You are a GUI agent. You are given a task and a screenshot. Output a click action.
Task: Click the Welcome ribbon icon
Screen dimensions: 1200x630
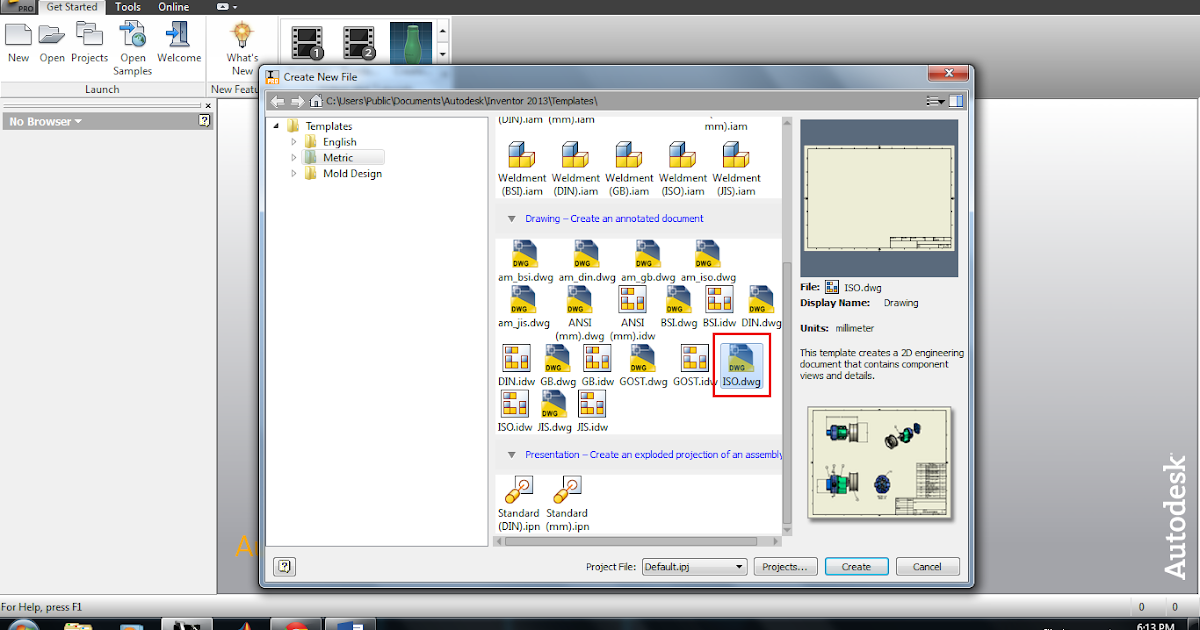[179, 43]
